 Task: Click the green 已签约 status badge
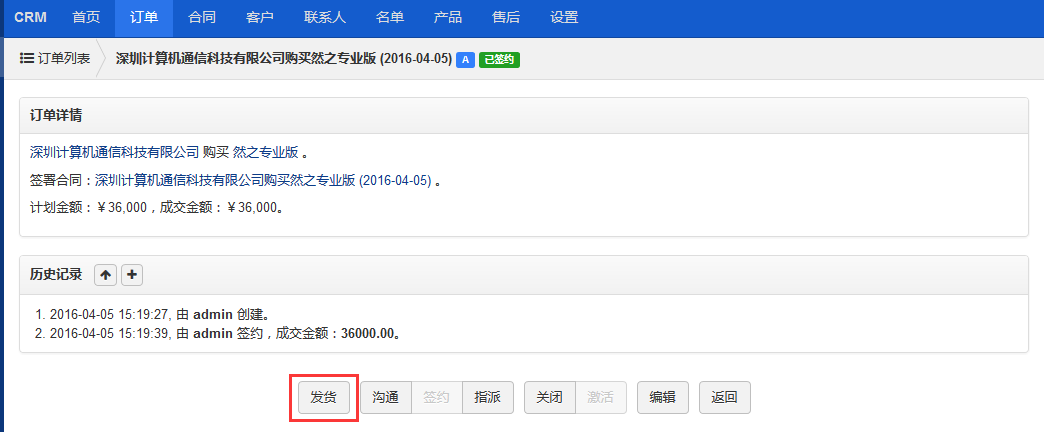pos(499,60)
